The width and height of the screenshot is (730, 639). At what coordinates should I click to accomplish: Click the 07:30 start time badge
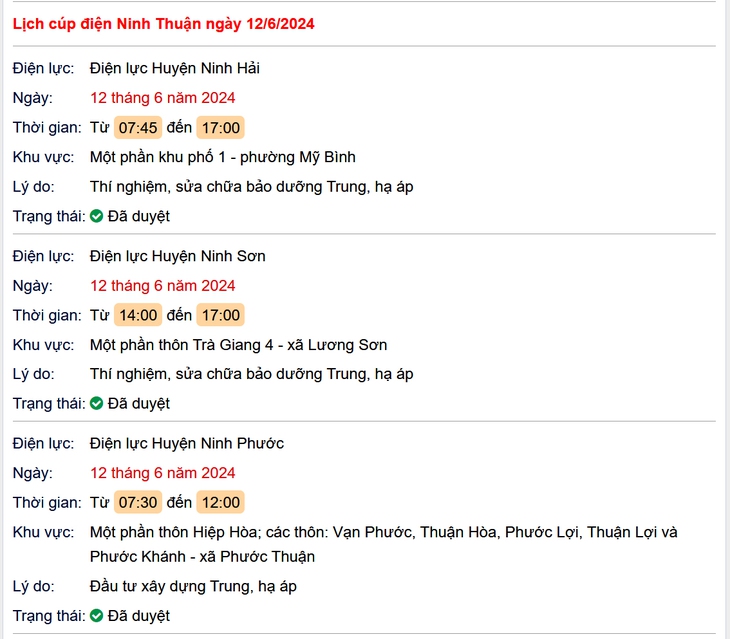point(138,503)
